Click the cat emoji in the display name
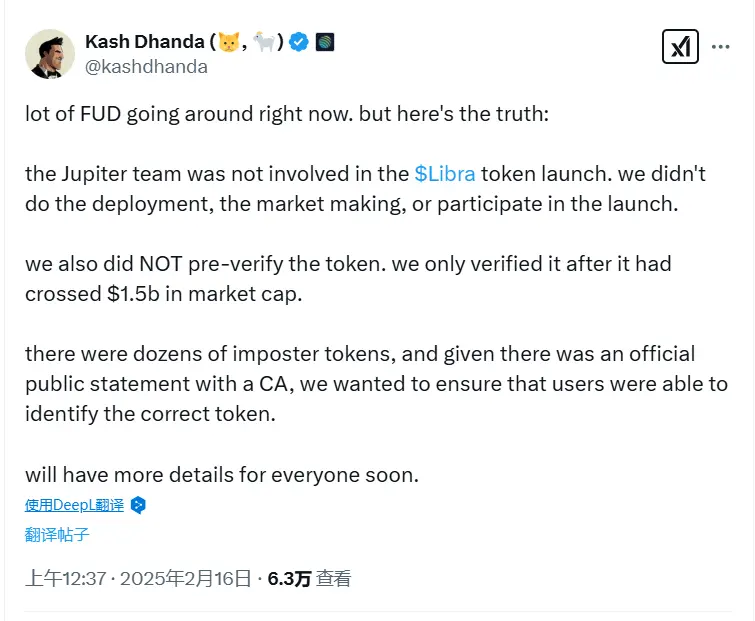 pos(230,42)
